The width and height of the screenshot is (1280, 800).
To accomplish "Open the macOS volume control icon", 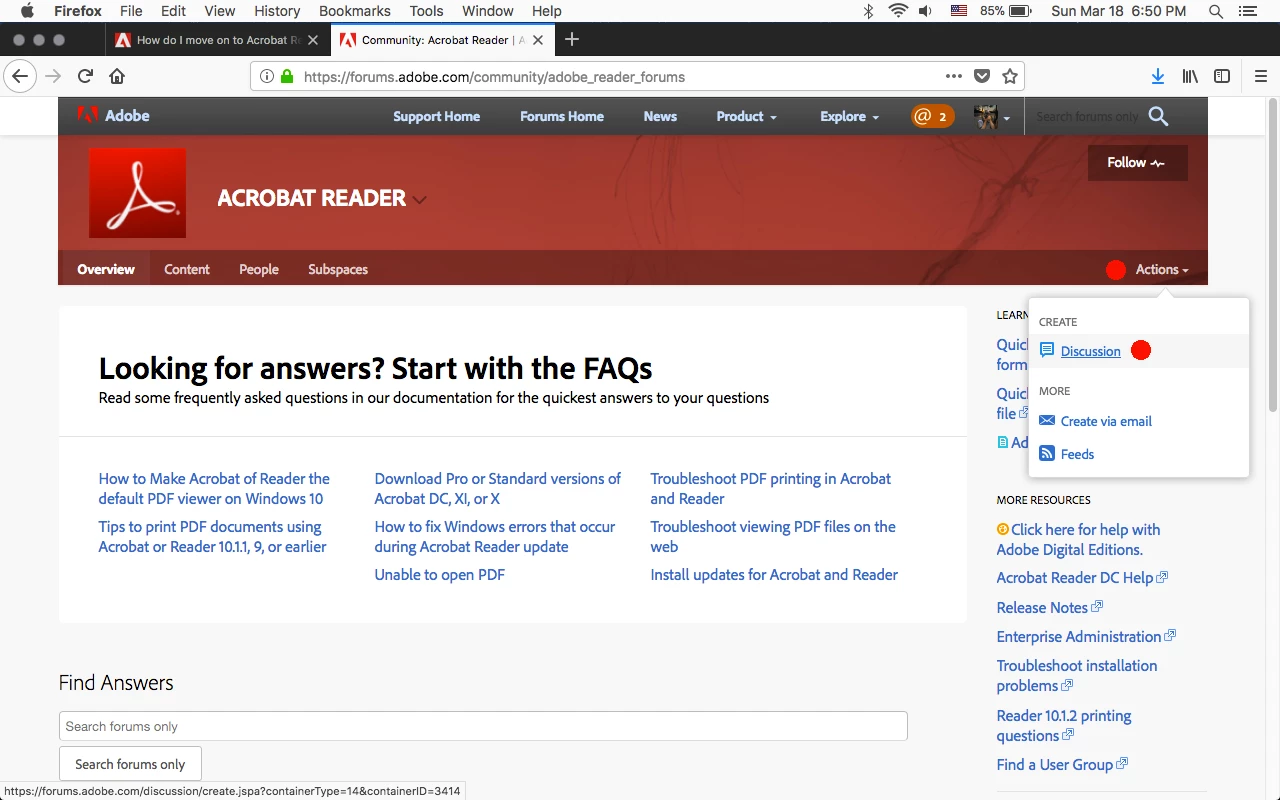I will [926, 11].
